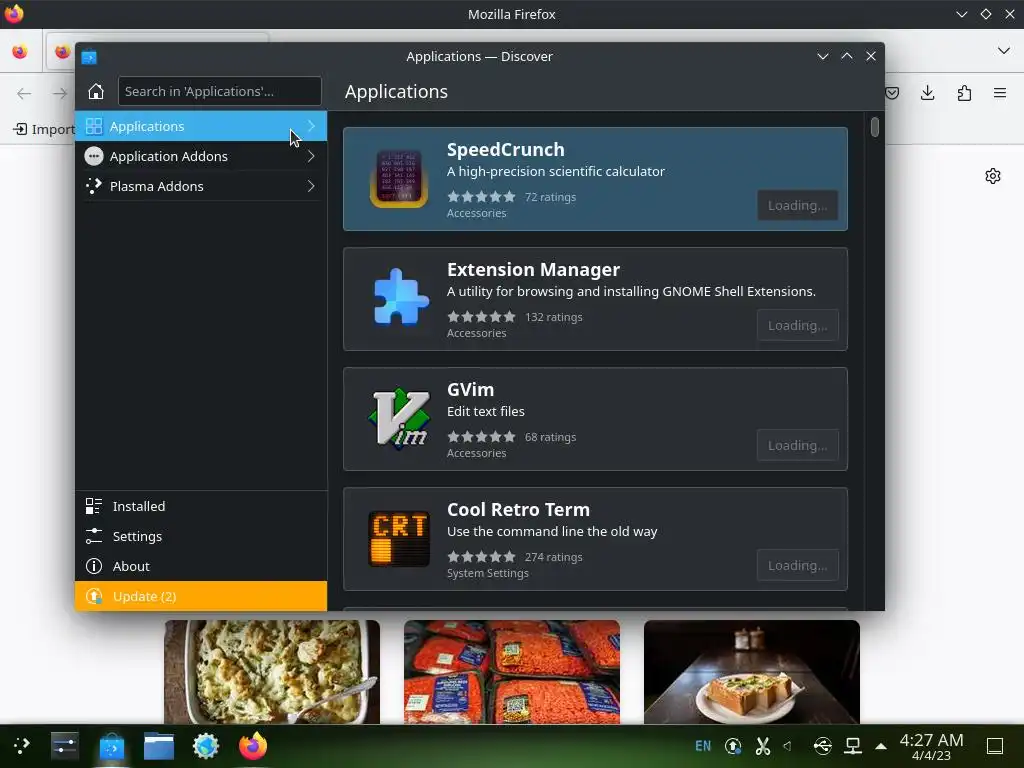This screenshot has height=768, width=1024.
Task: Click the '72 ratings' text
Action: click(x=551, y=197)
